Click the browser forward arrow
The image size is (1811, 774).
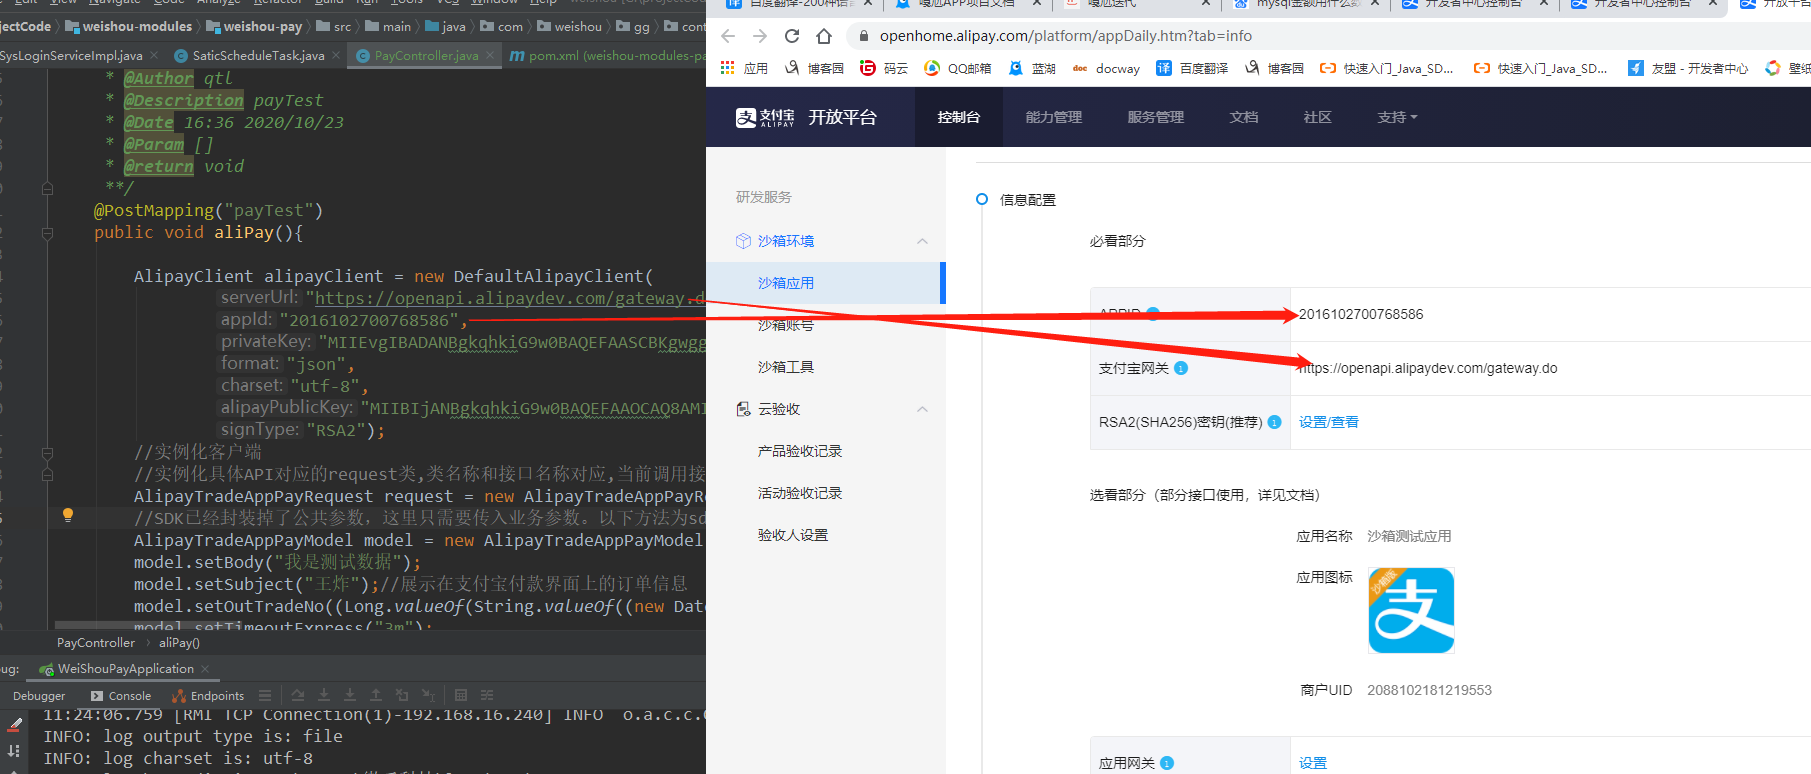(760, 36)
